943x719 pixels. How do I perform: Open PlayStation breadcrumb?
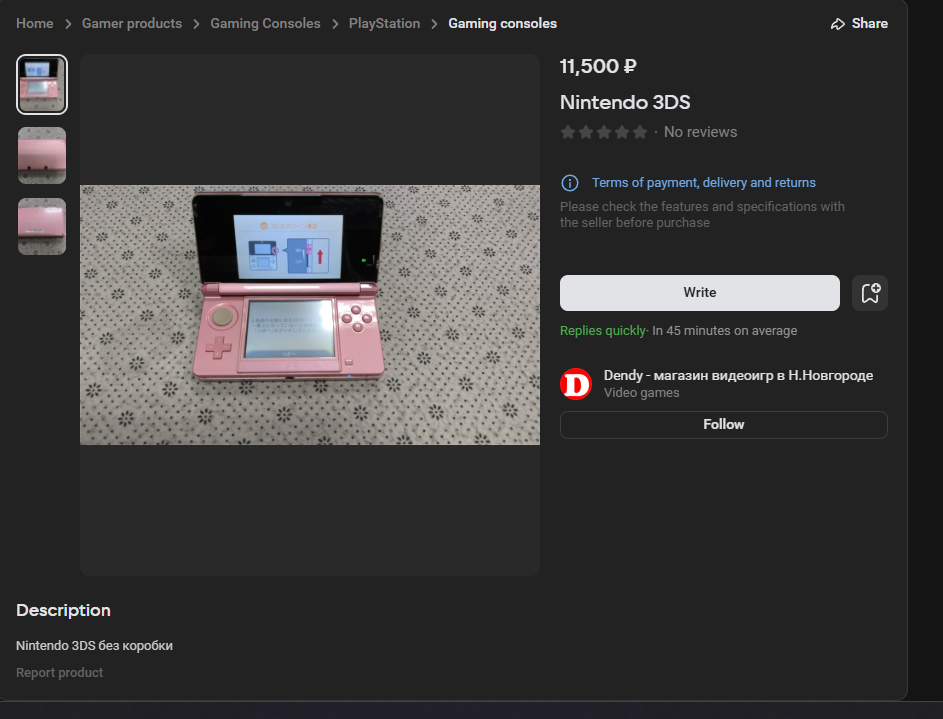(384, 23)
